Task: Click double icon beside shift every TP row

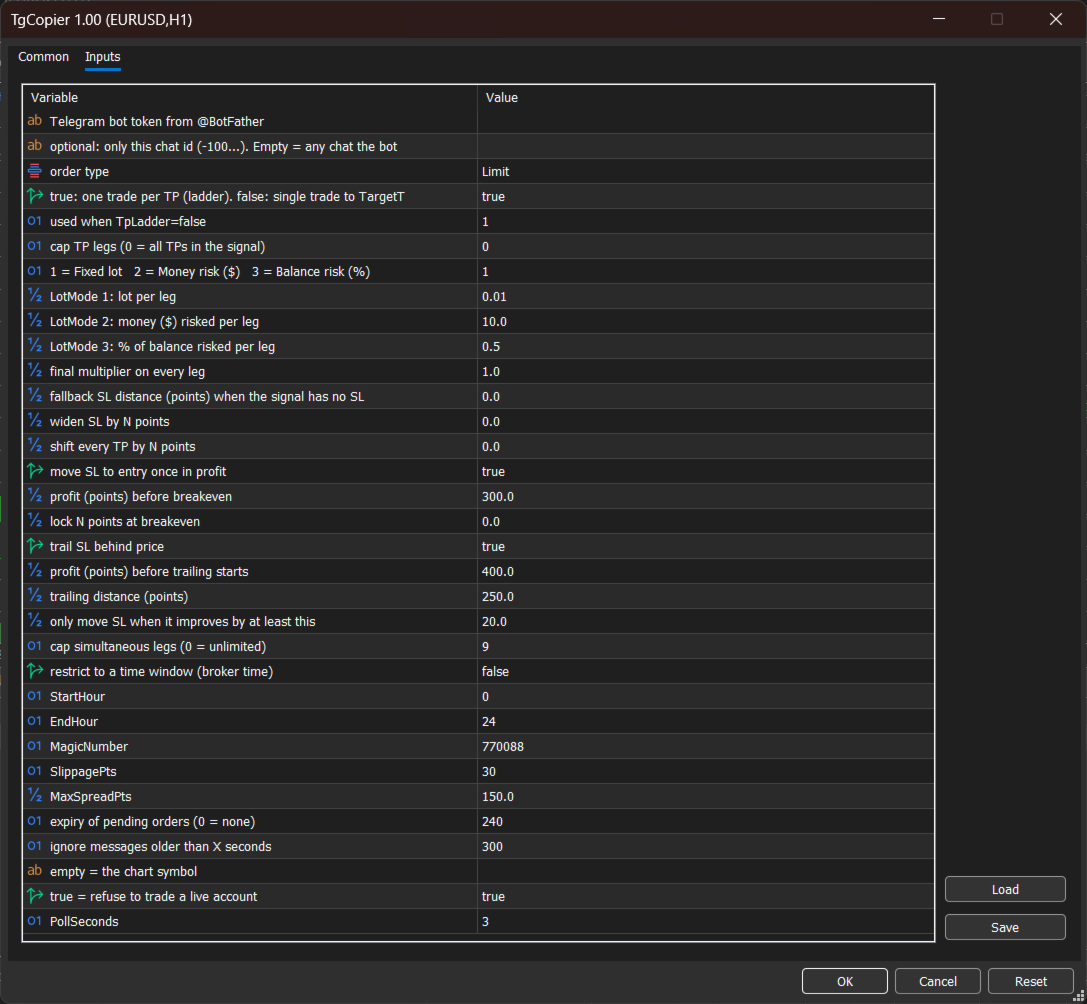Action: [35, 446]
